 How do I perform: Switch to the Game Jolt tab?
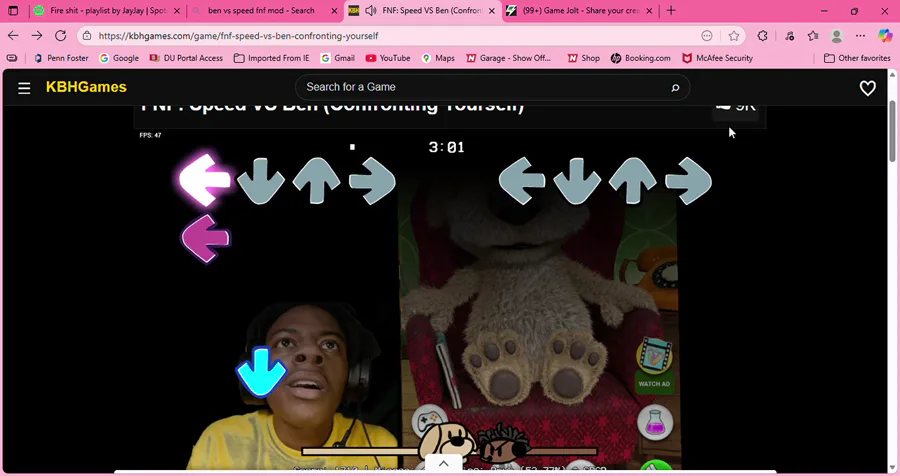580,10
